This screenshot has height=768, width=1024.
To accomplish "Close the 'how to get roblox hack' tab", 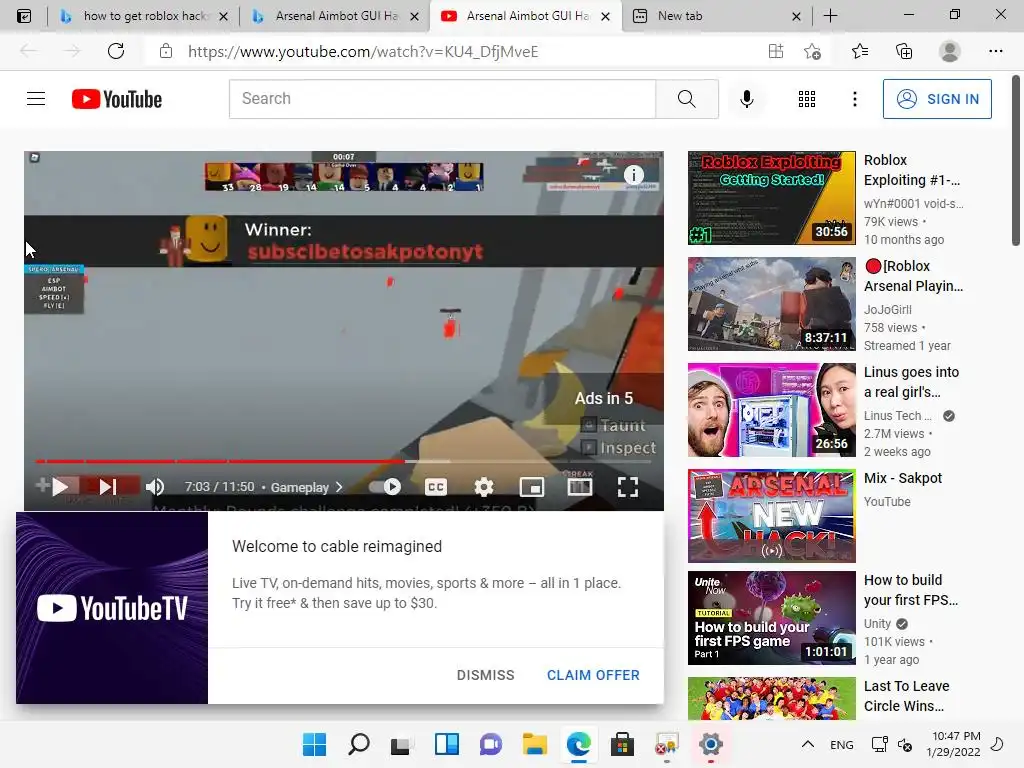I will (223, 16).
